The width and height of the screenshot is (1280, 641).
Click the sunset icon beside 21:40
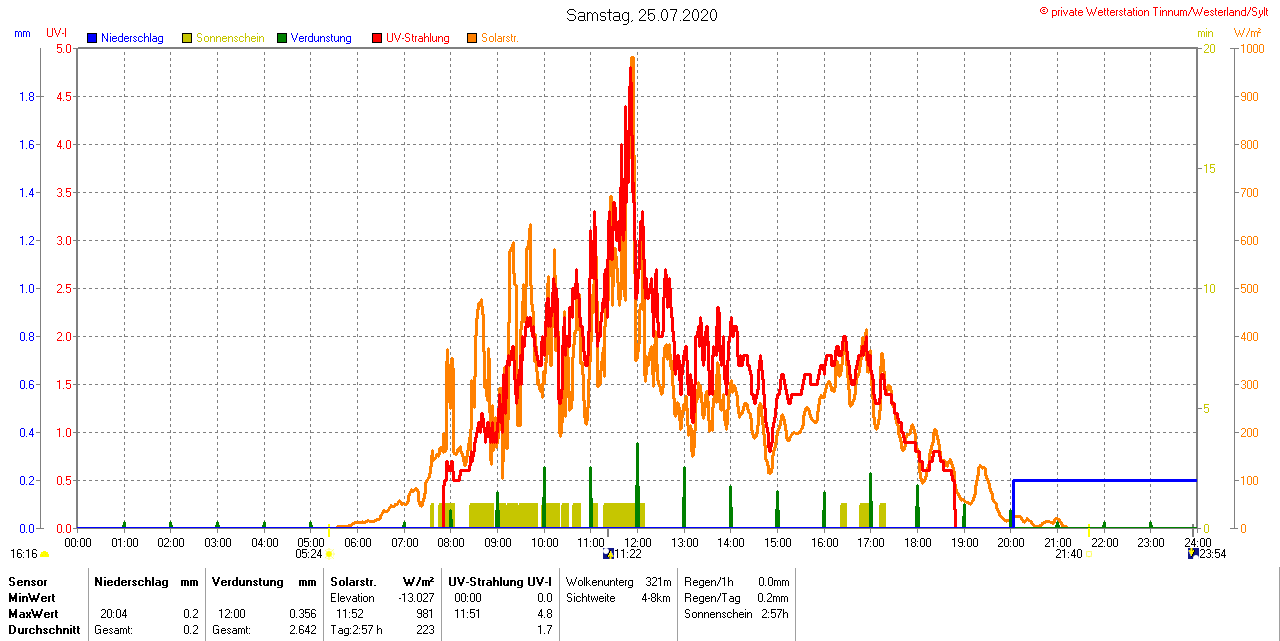(x=1088, y=554)
